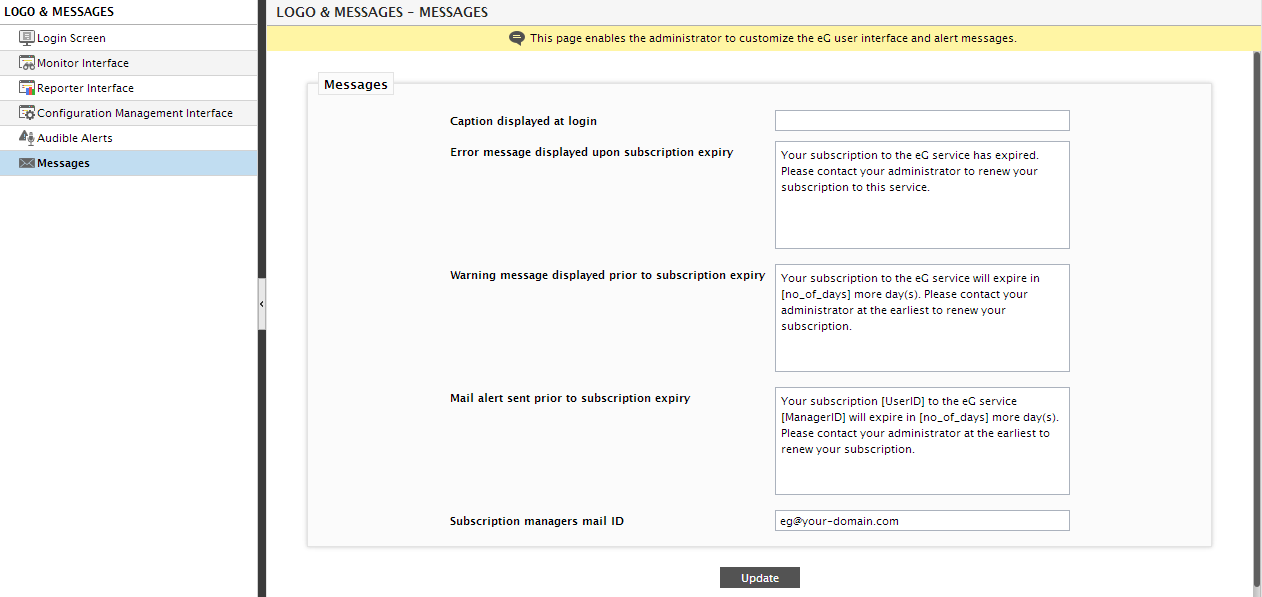The height and width of the screenshot is (597, 1262).
Task: Click the Subscription managers mail ID field
Action: 922,521
